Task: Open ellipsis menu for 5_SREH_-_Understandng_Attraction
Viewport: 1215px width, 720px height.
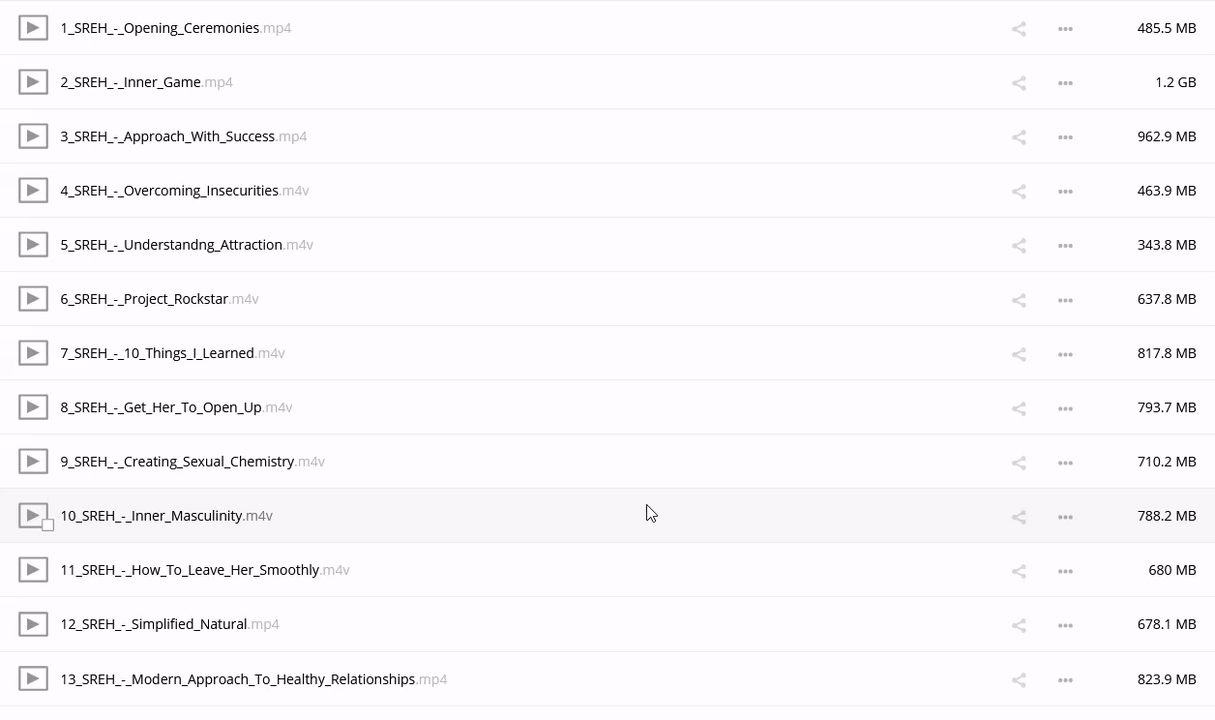Action: coord(1065,246)
